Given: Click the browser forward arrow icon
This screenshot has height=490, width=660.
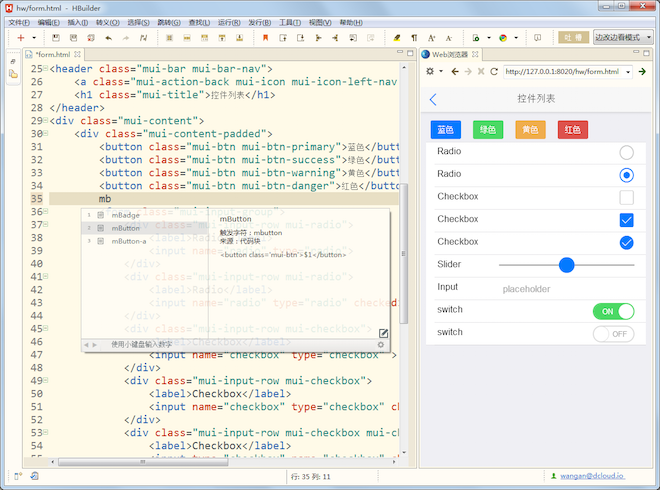Looking at the screenshot, I should pos(468,72).
